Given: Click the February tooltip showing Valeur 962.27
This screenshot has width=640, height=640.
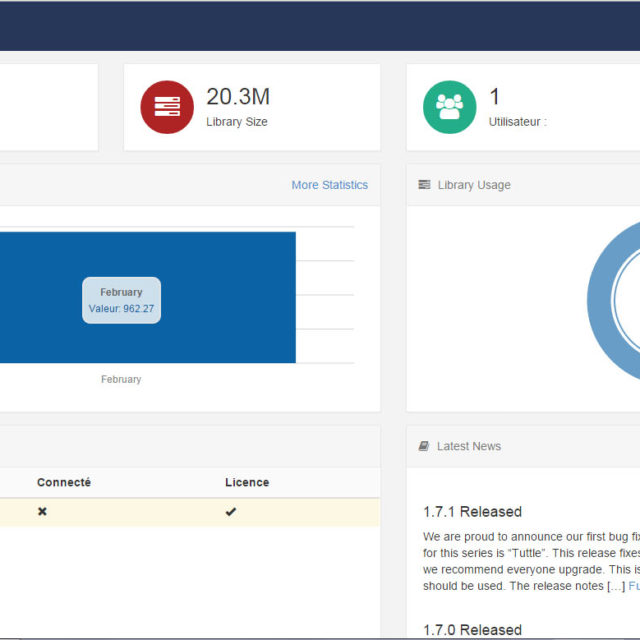Looking at the screenshot, I should pos(121,300).
